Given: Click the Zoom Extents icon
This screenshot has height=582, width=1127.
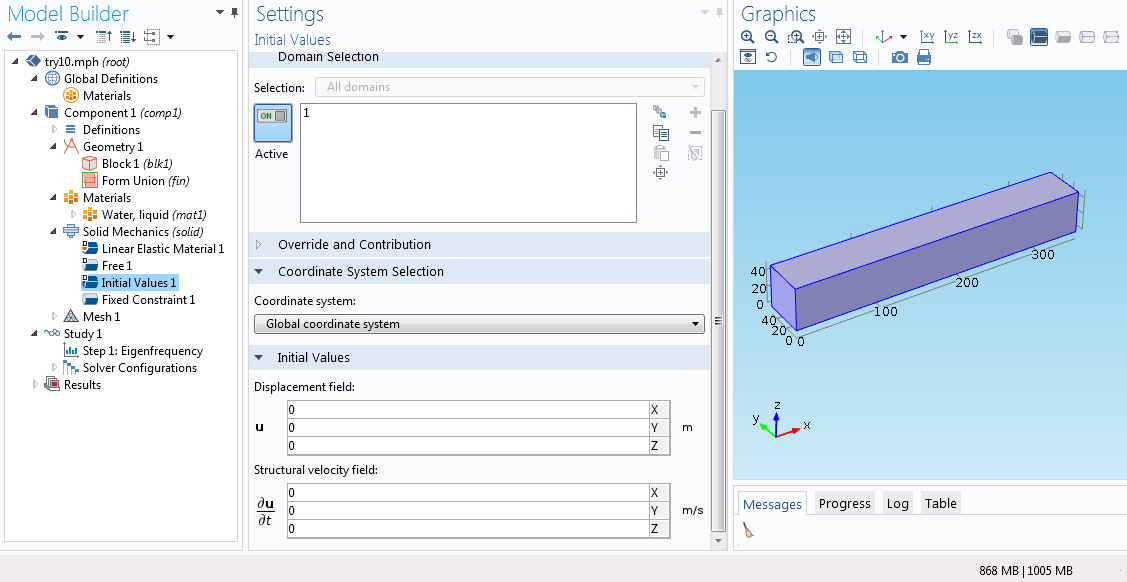Looking at the screenshot, I should pyautogui.click(x=843, y=37).
